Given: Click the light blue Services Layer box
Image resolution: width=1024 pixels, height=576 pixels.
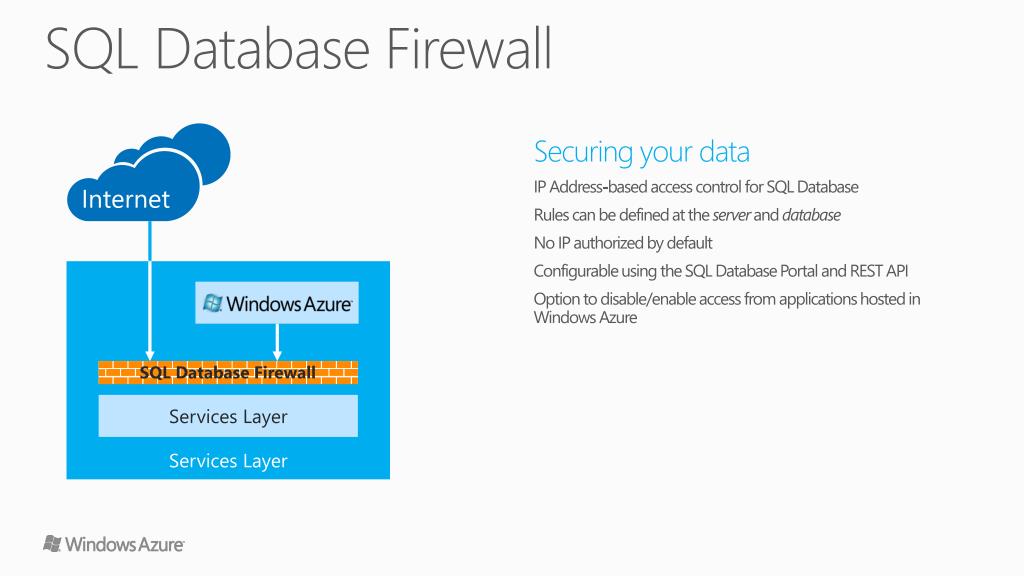Looking at the screenshot, I should tap(228, 416).
